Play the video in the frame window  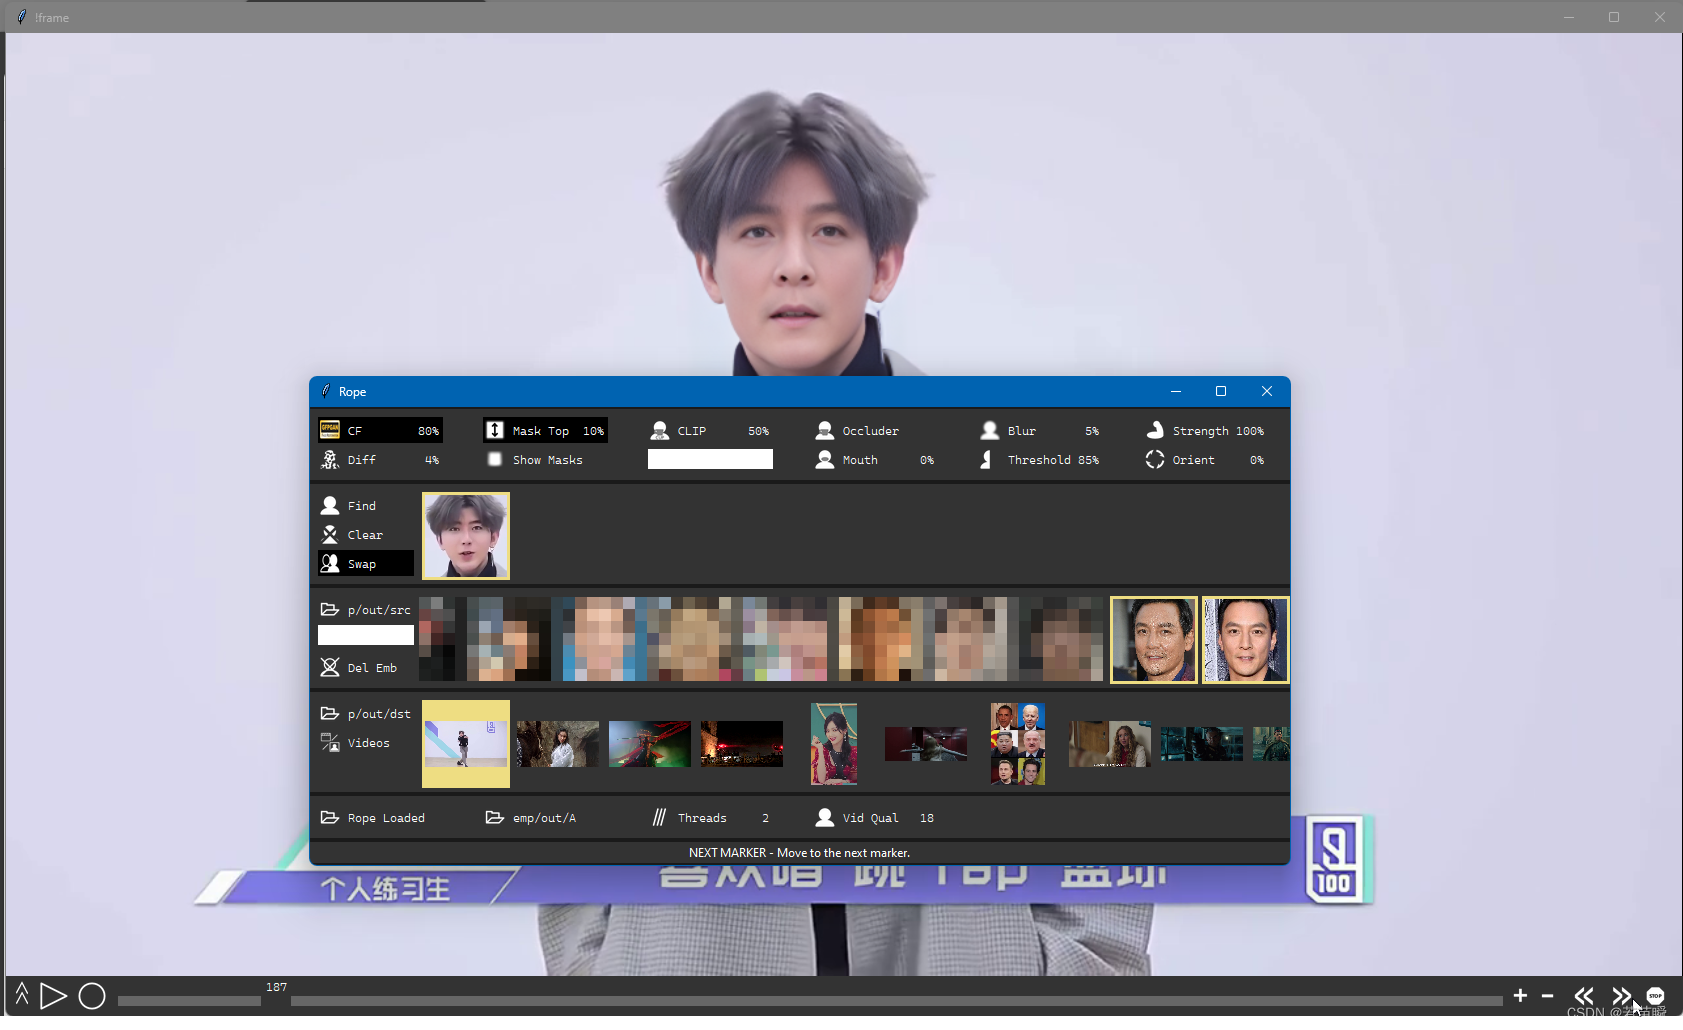[x=53, y=996]
